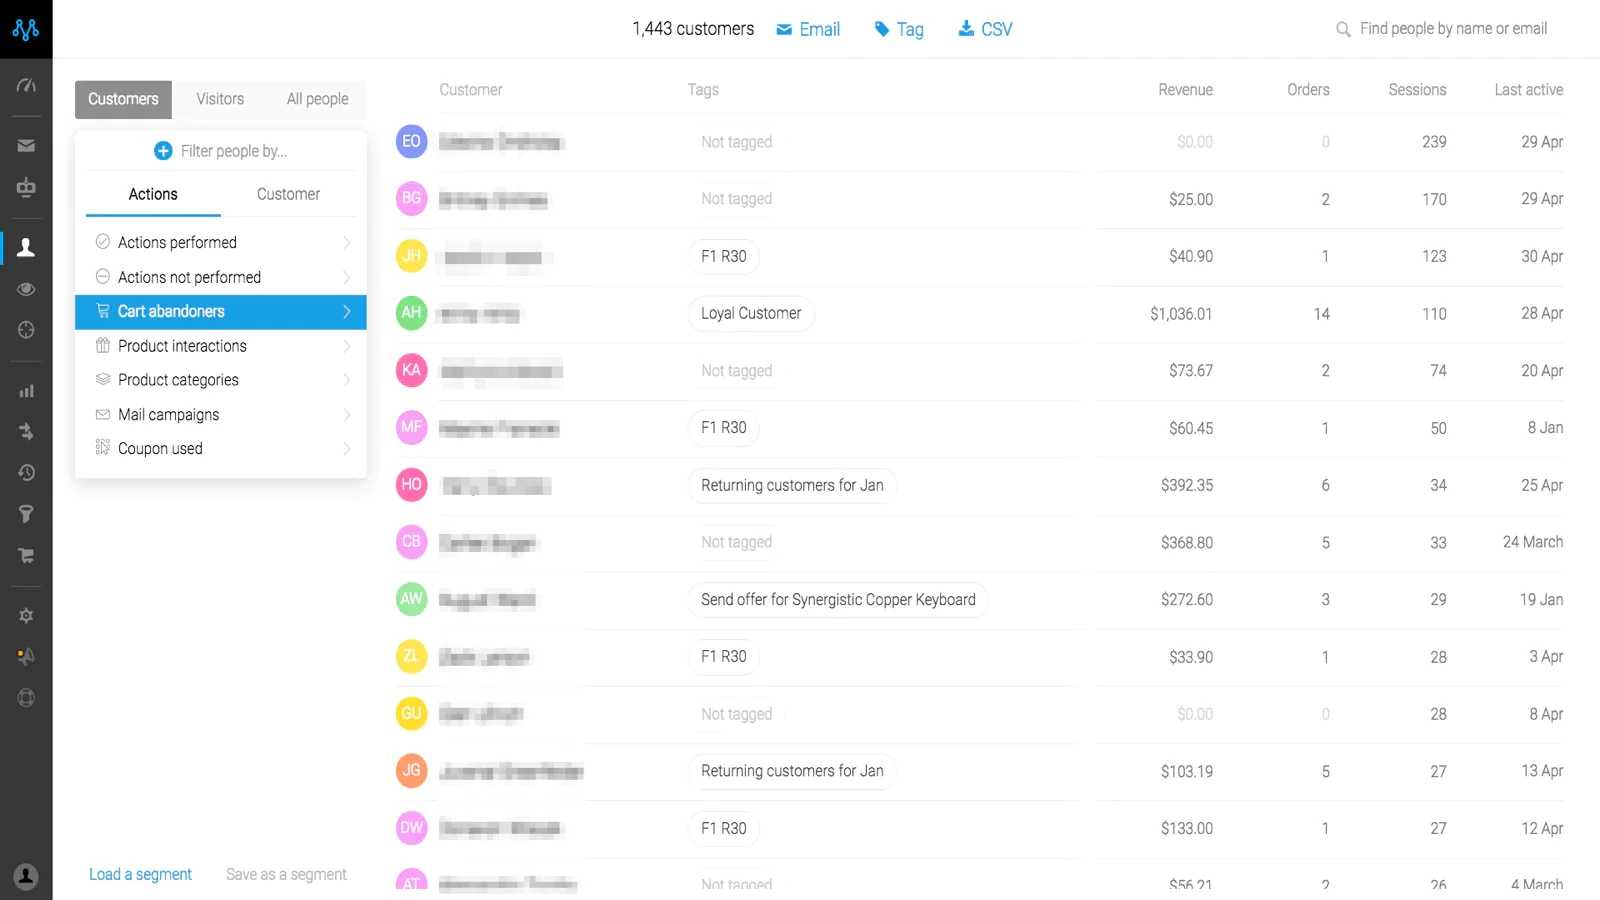Click Load a segment link
1600x900 pixels.
140,874
